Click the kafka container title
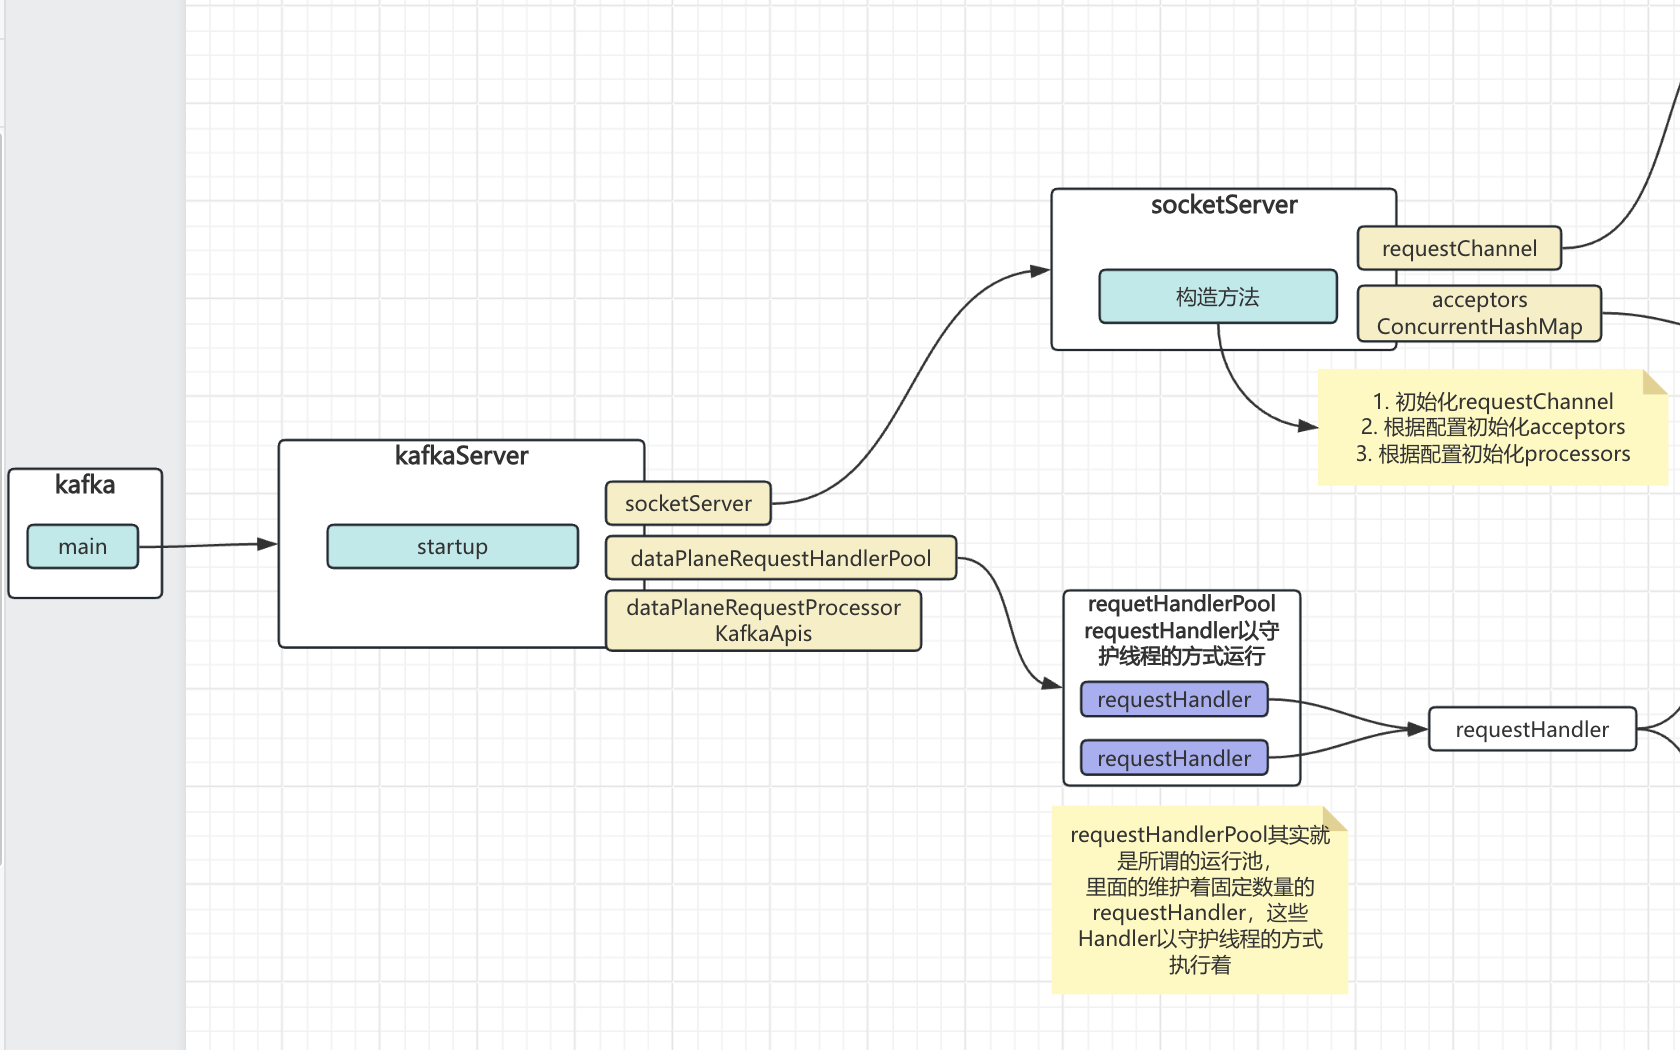The image size is (1680, 1050). tap(85, 485)
